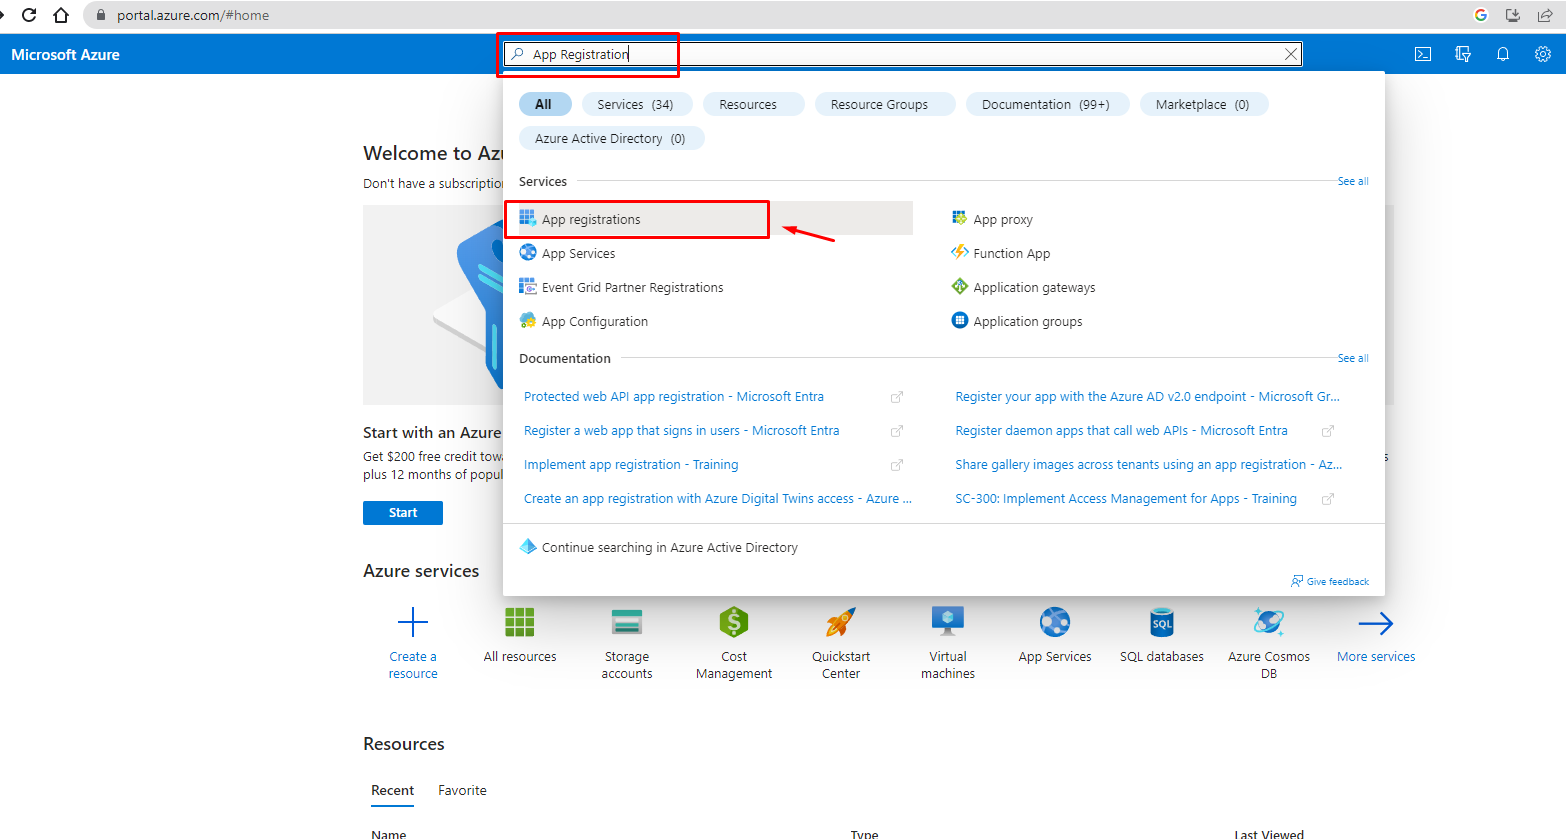Switch to the Favorite tab

pos(462,790)
